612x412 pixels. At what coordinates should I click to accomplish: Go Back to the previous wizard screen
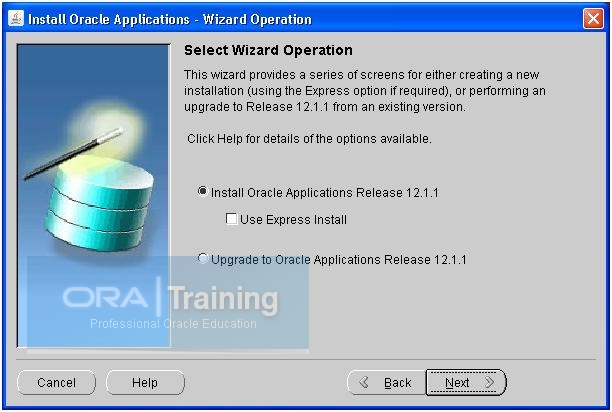pyautogui.click(x=386, y=383)
